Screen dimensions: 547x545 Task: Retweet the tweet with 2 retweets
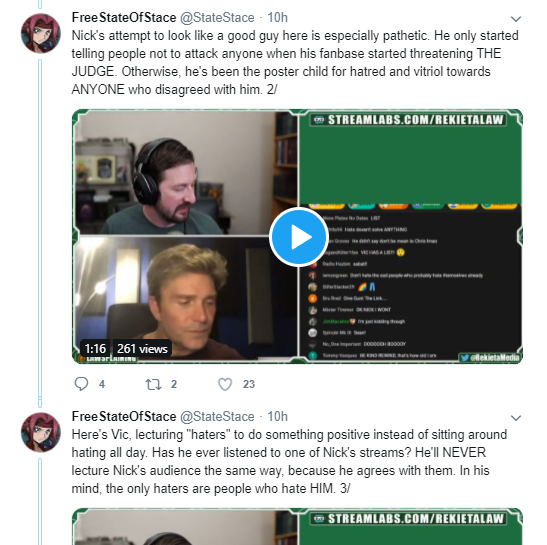(x=153, y=384)
